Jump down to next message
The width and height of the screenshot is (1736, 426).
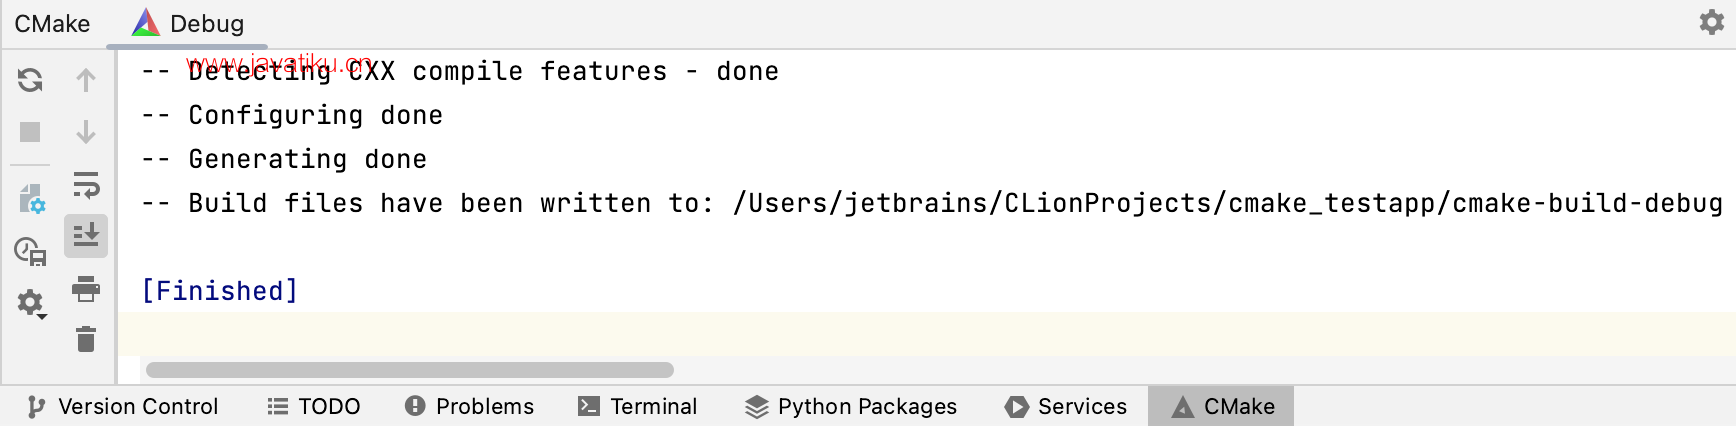click(x=86, y=132)
